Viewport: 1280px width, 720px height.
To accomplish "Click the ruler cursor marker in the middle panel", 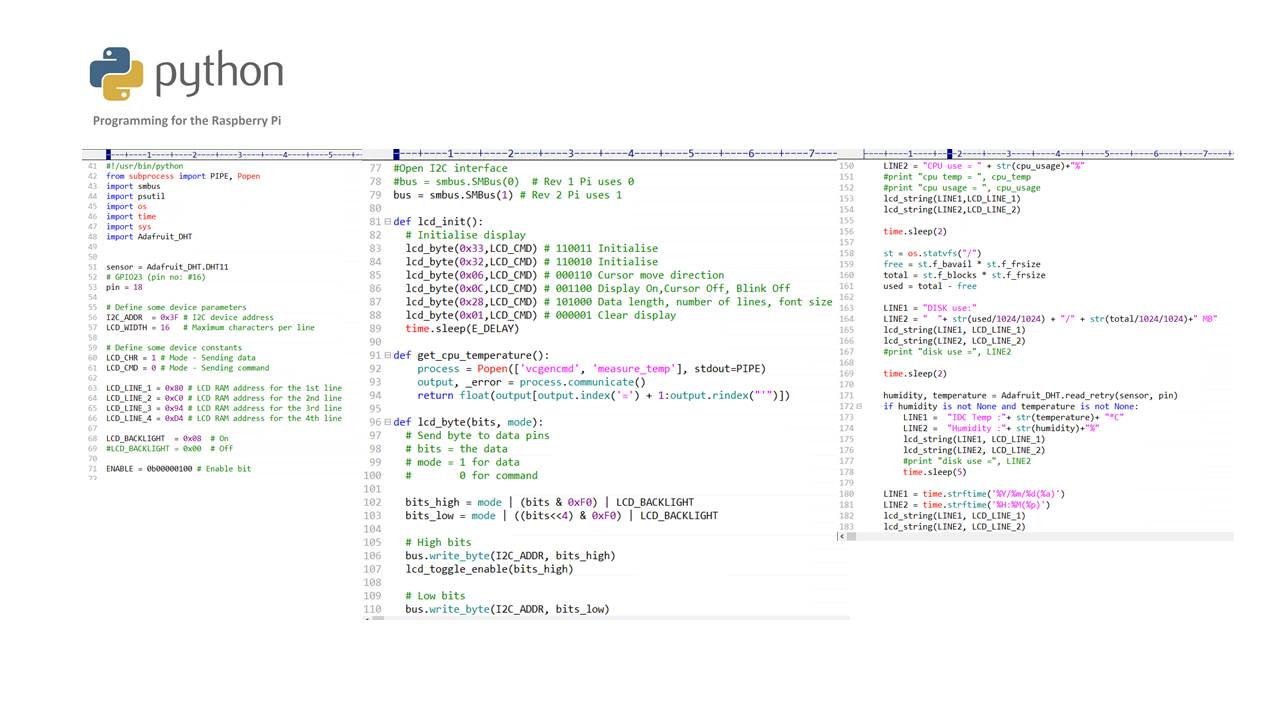I will [396, 154].
